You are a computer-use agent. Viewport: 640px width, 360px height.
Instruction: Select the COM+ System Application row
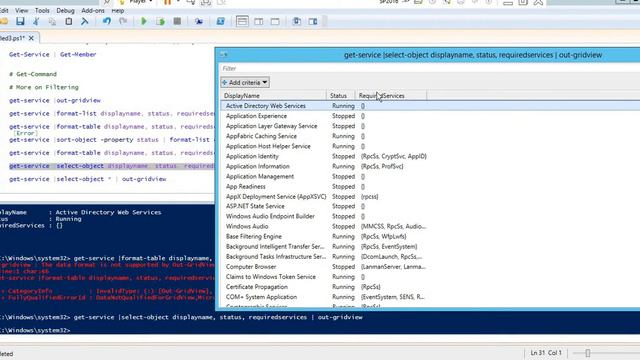point(430,297)
